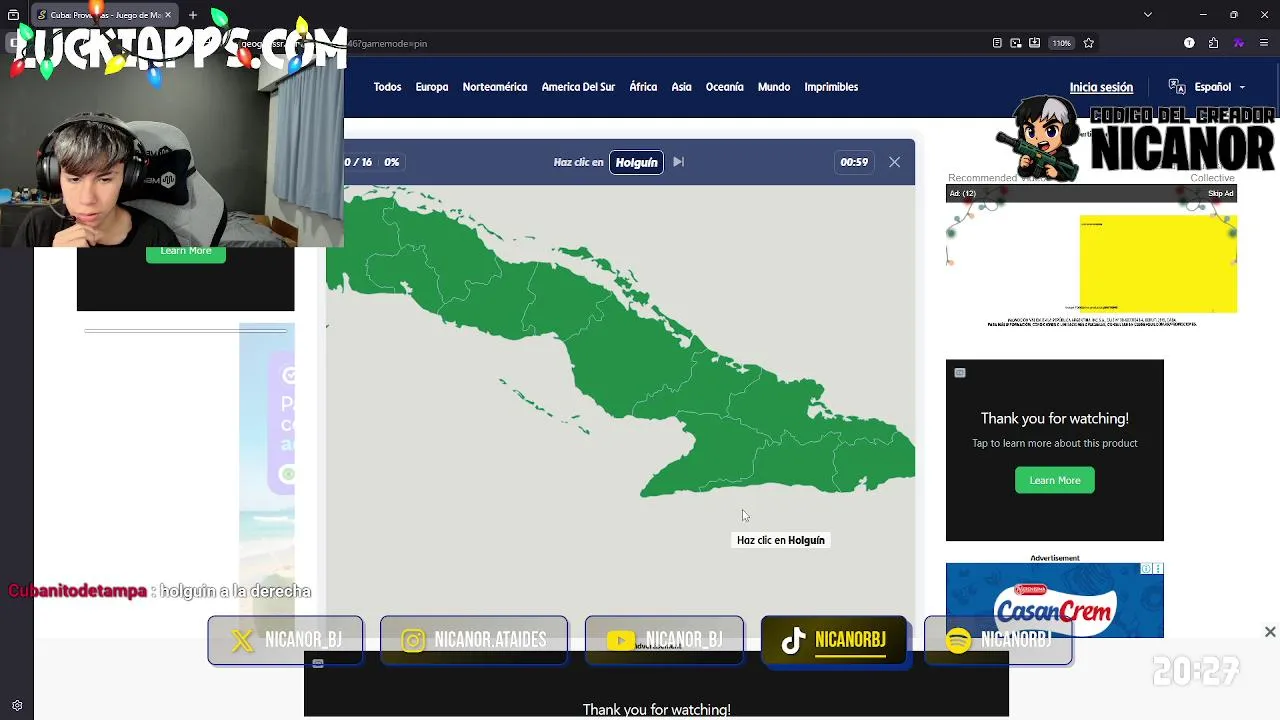Open the Mundo menu item

(774, 87)
